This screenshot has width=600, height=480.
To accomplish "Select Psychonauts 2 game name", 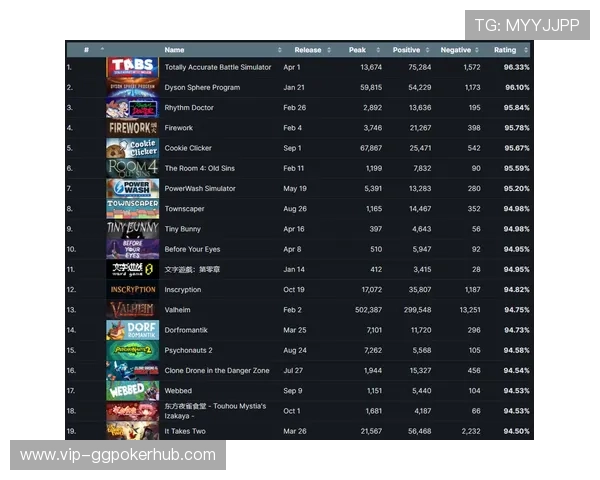I will coord(188,351).
